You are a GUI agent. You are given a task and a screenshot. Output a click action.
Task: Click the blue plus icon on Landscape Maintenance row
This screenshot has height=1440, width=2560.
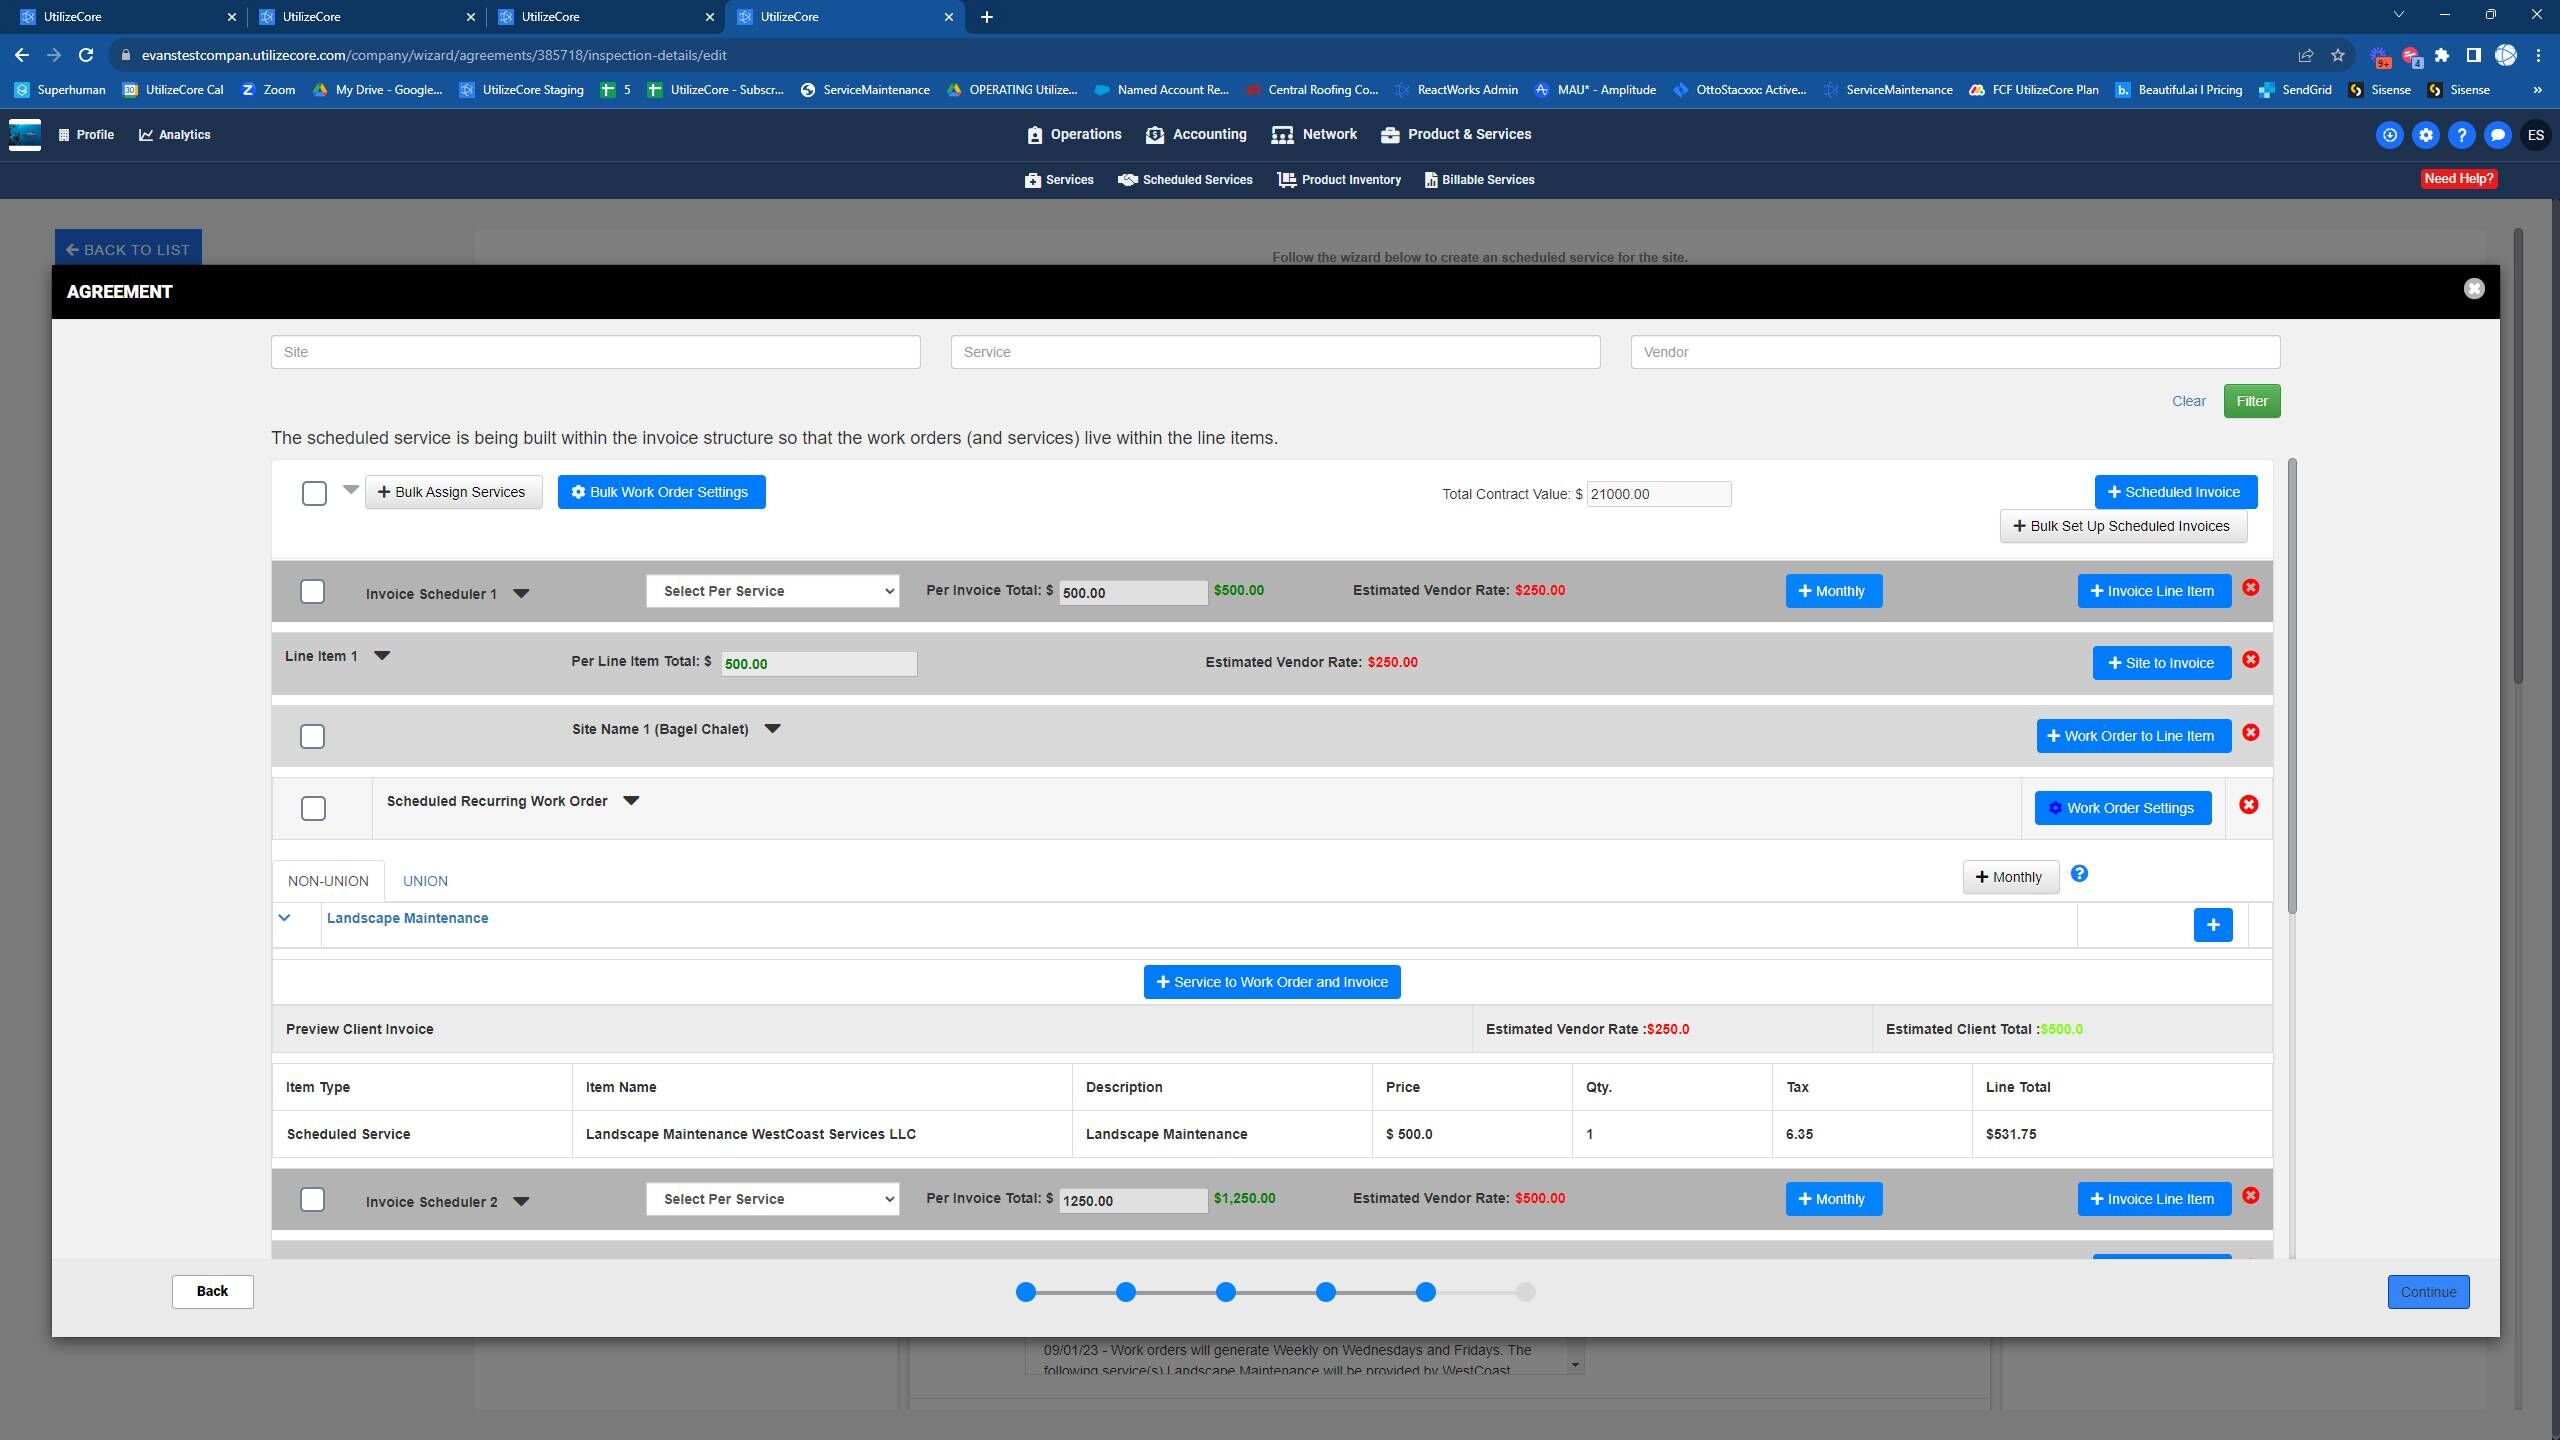tap(2212, 925)
